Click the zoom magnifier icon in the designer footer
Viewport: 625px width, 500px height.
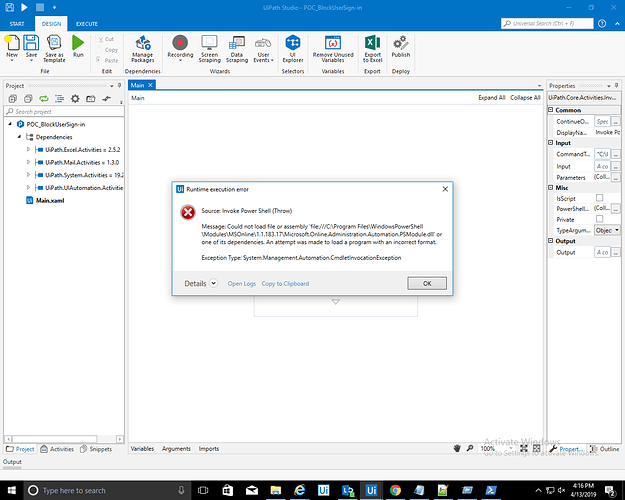pos(470,448)
